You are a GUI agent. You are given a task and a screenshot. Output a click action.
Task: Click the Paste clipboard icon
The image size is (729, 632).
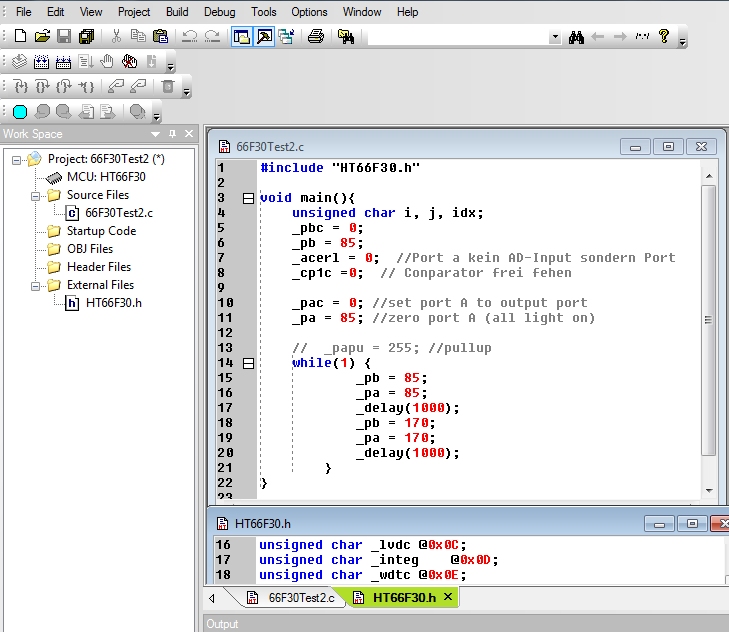(160, 37)
